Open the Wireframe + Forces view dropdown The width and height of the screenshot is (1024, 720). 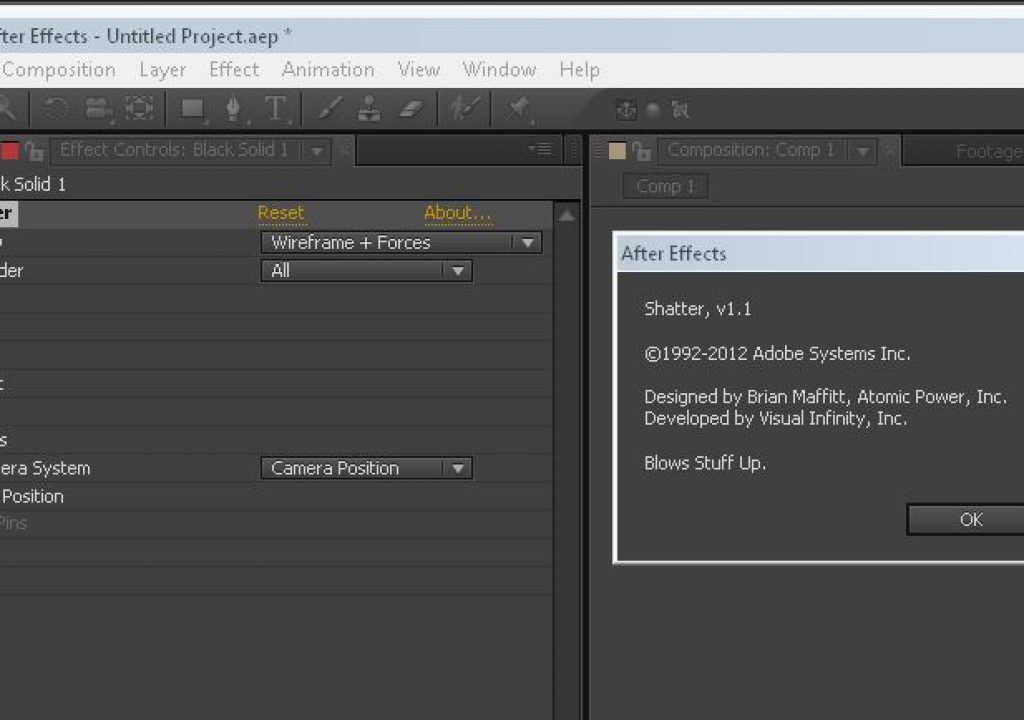coord(401,243)
